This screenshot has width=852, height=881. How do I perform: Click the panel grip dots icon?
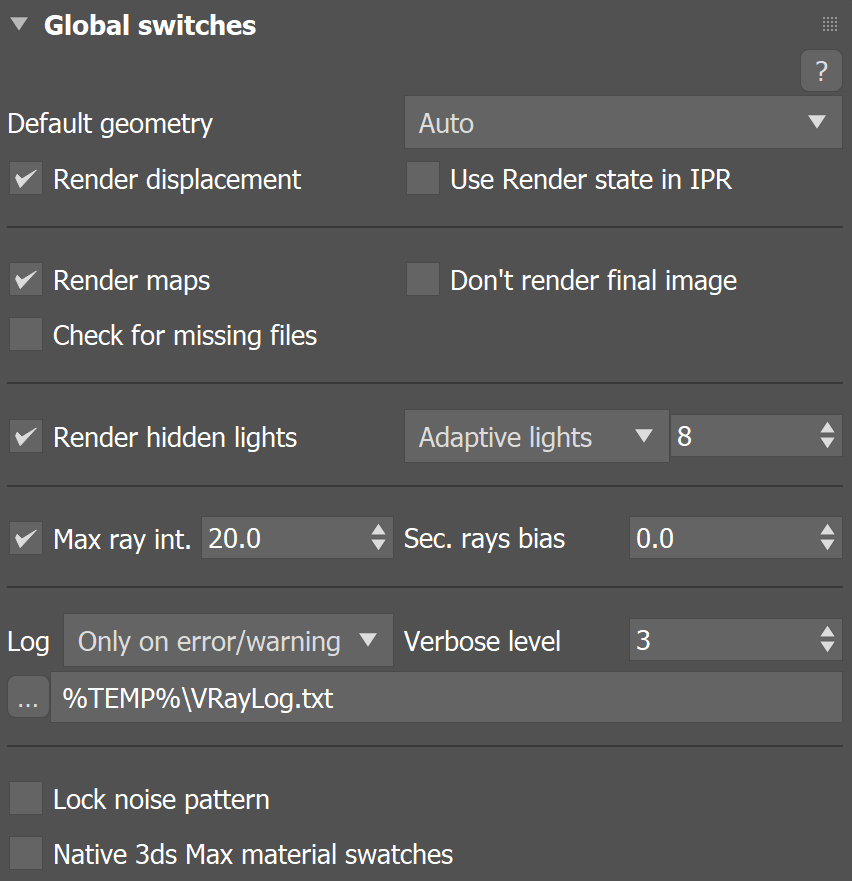(x=829, y=23)
